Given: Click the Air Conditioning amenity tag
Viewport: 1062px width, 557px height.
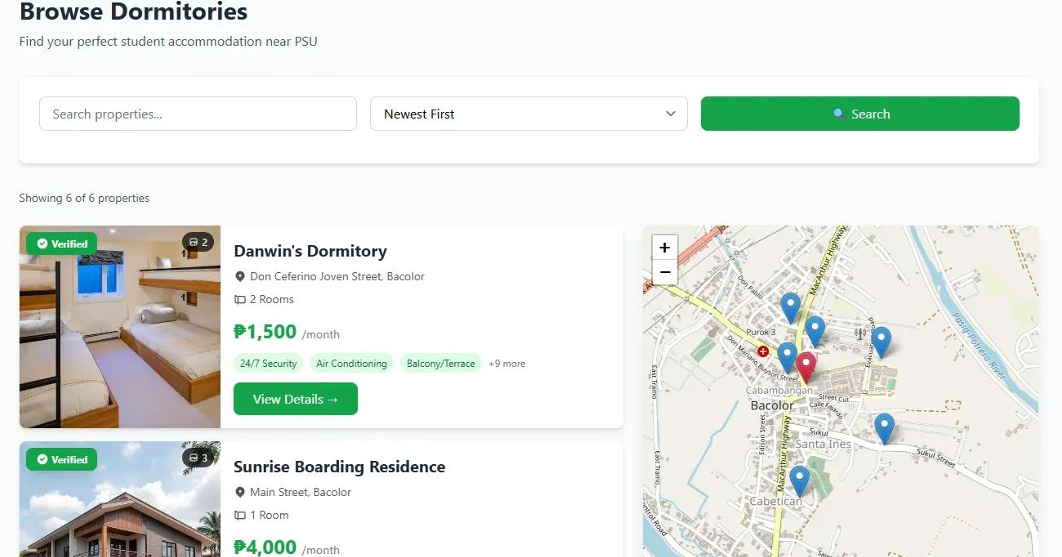Looking at the screenshot, I should coord(352,363).
